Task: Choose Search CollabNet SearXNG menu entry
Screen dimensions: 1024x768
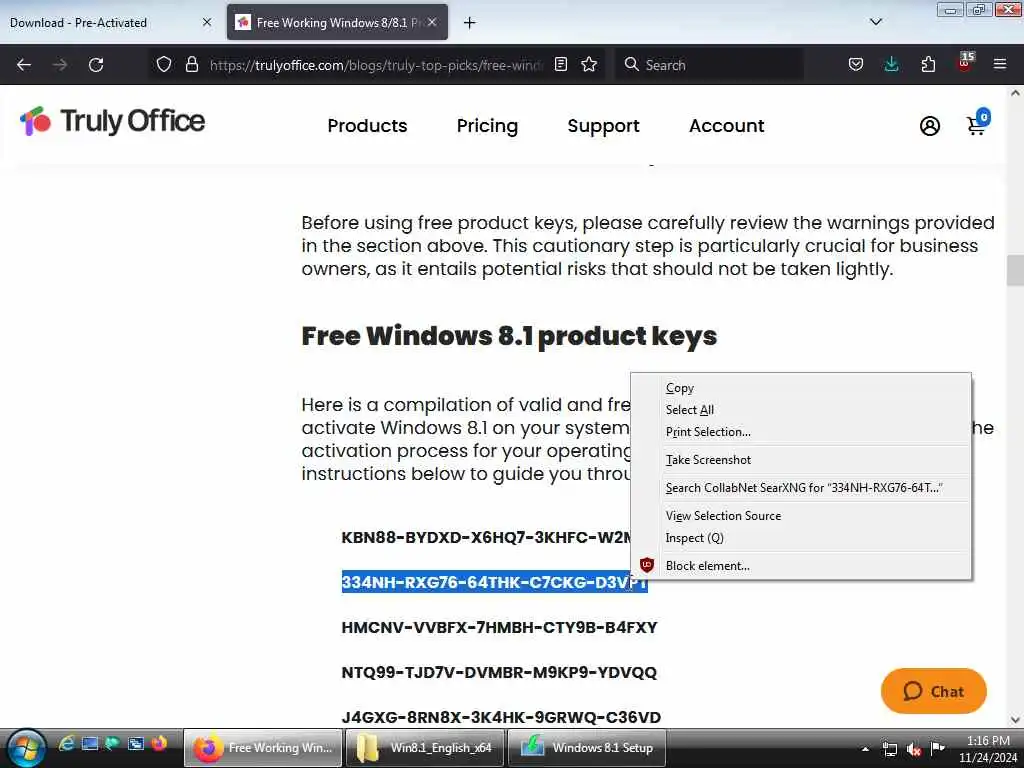Action: point(801,488)
